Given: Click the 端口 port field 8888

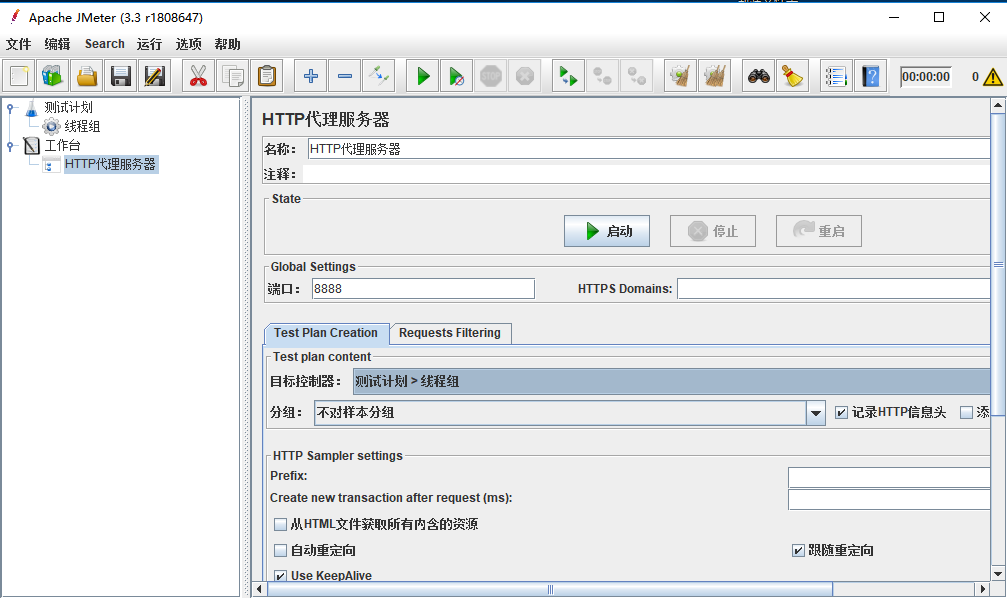Looking at the screenshot, I should tap(423, 289).
